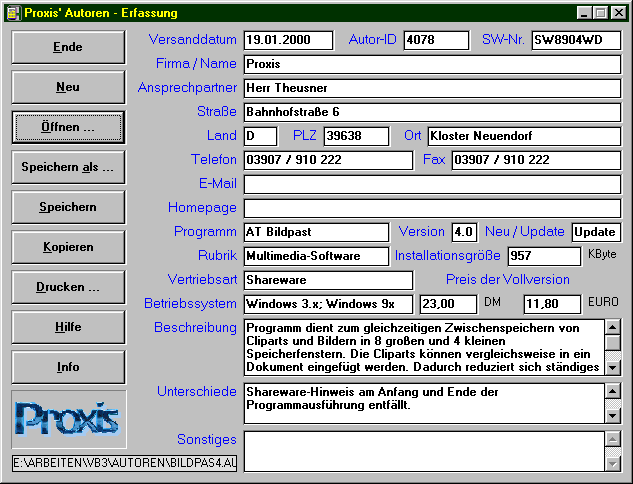Click inside the Beschreibung text area
The height and width of the screenshot is (484, 633).
424,348
